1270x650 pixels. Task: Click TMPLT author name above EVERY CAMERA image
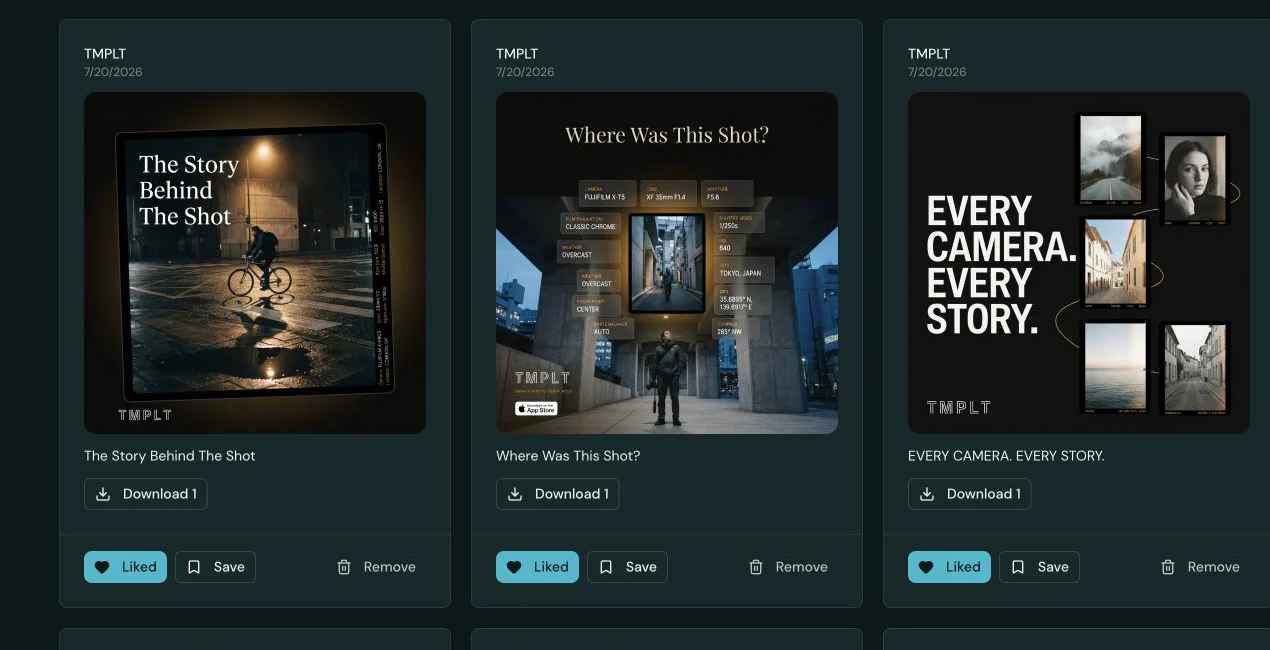929,54
